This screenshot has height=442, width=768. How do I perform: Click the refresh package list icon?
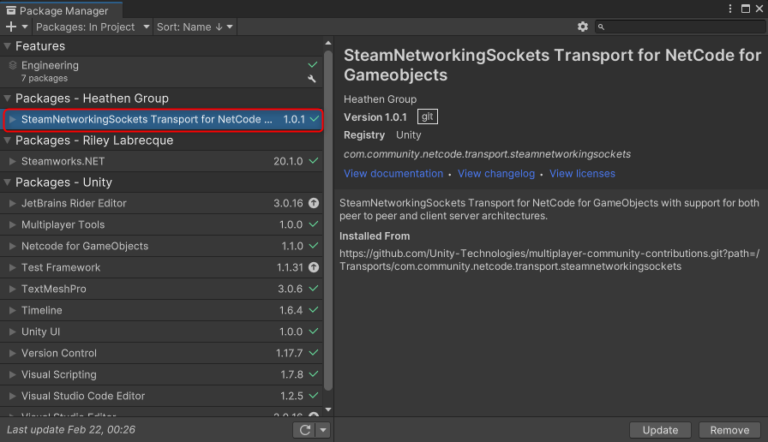304,430
